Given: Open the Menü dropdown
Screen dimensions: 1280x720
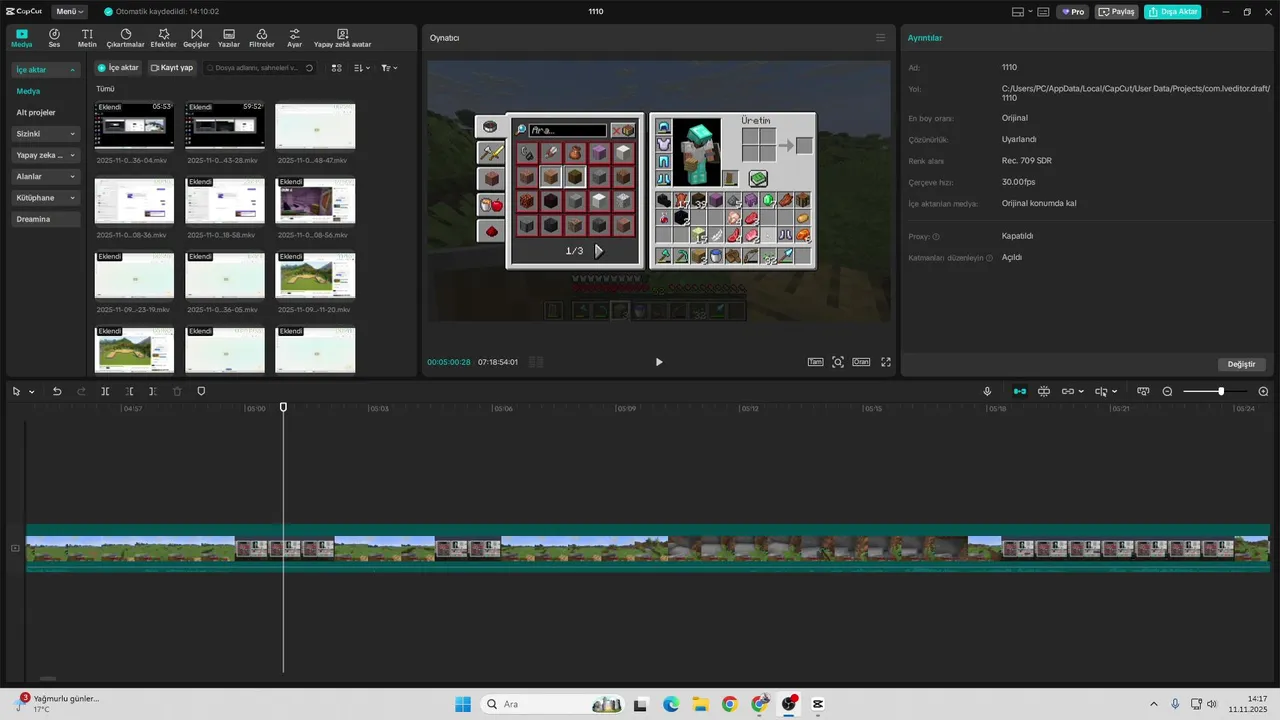Looking at the screenshot, I should coord(69,12).
